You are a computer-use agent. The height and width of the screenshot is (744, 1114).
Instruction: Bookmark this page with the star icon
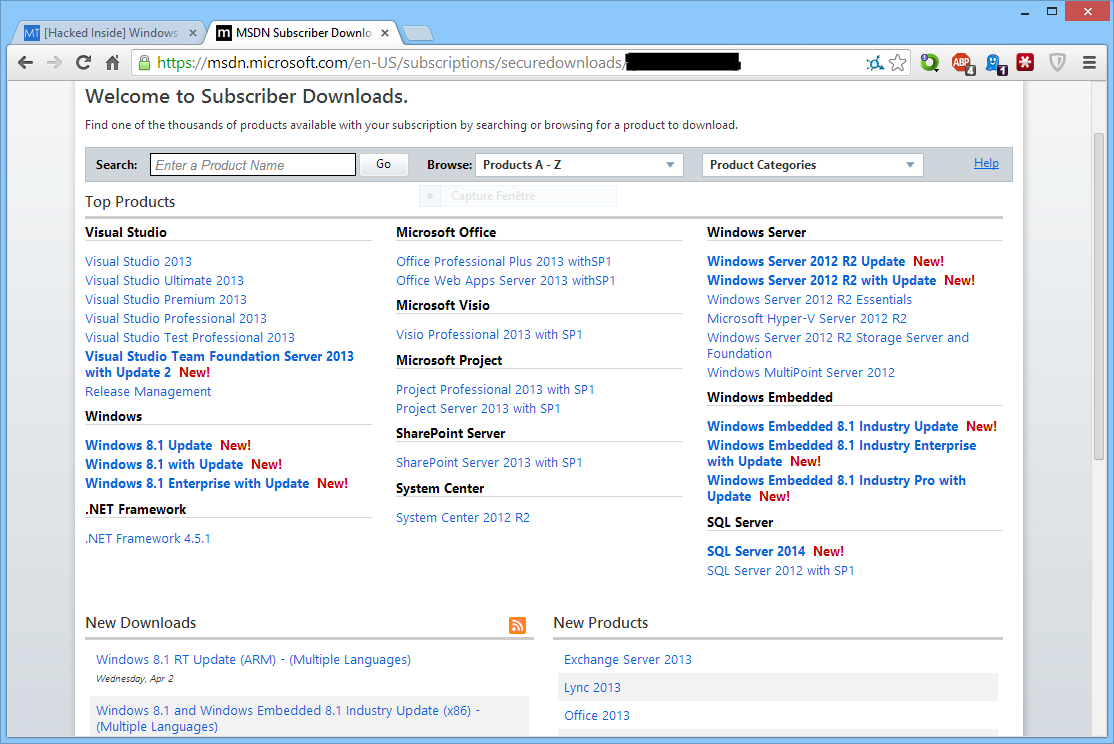coord(898,63)
